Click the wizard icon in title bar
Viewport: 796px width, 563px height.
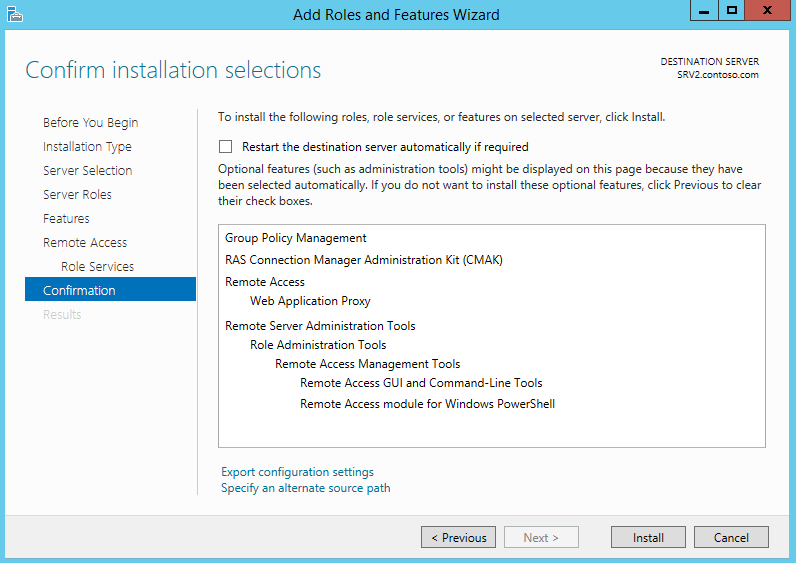pyautogui.click(x=15, y=14)
